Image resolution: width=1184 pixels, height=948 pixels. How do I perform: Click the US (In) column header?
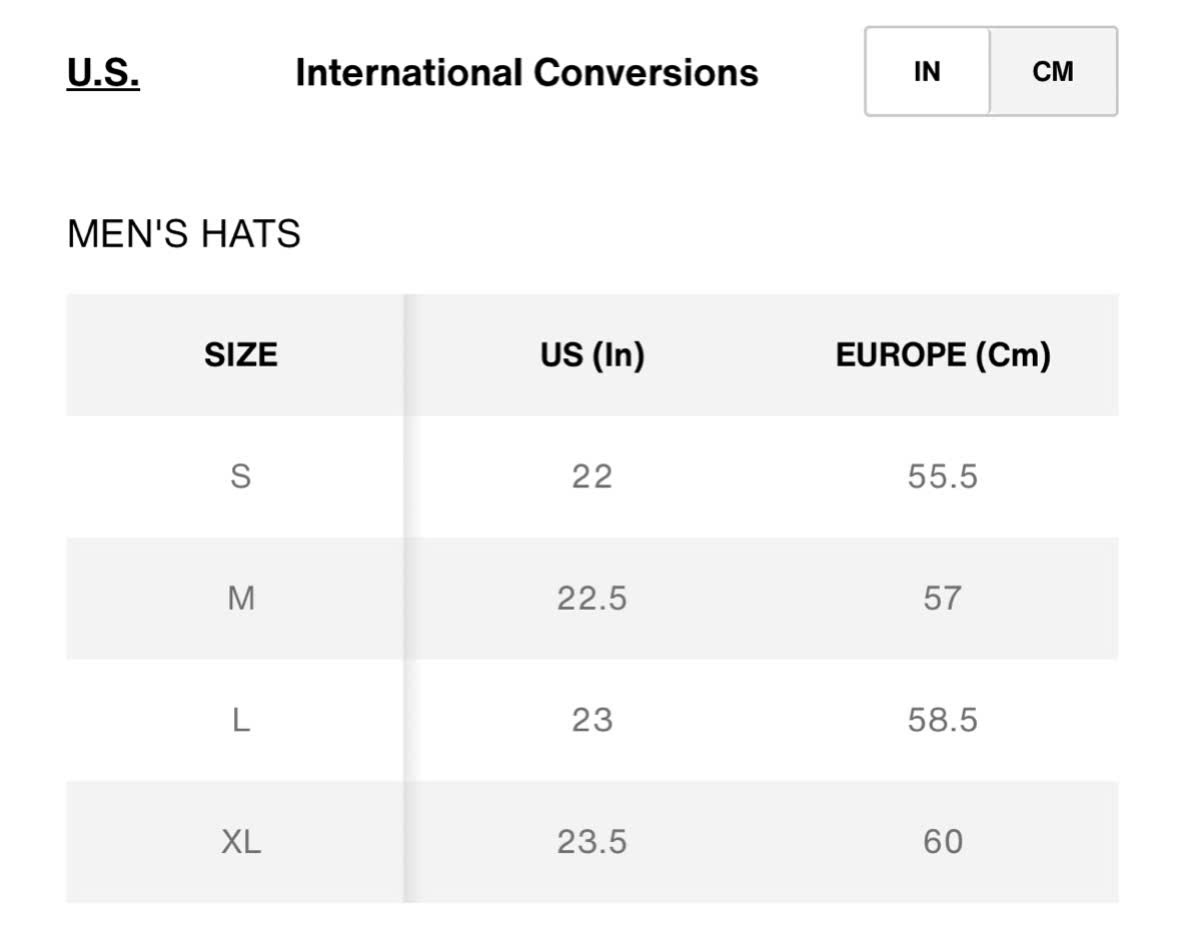click(x=592, y=355)
